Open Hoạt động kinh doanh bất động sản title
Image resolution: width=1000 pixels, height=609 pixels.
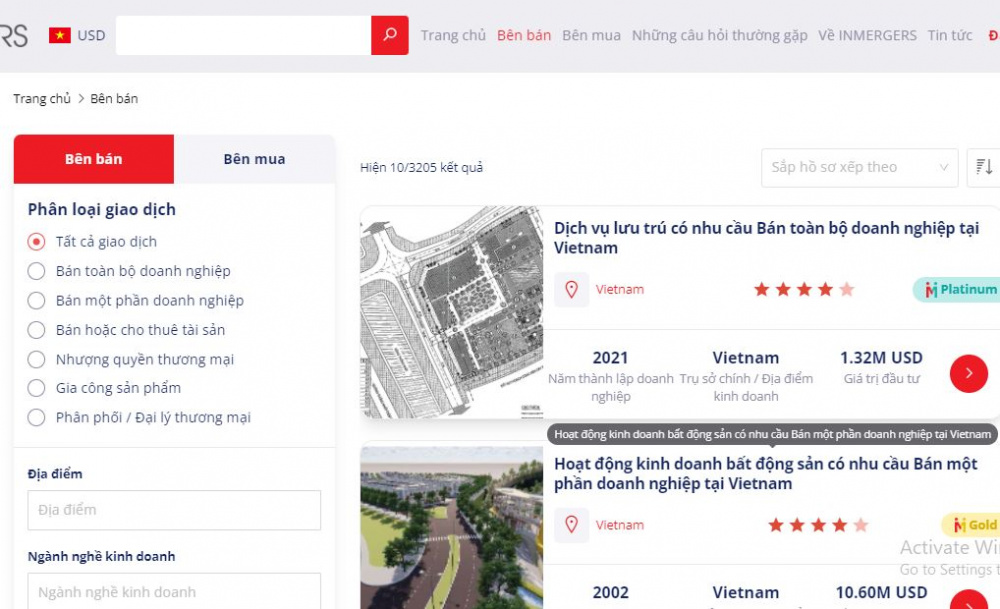[x=765, y=473]
